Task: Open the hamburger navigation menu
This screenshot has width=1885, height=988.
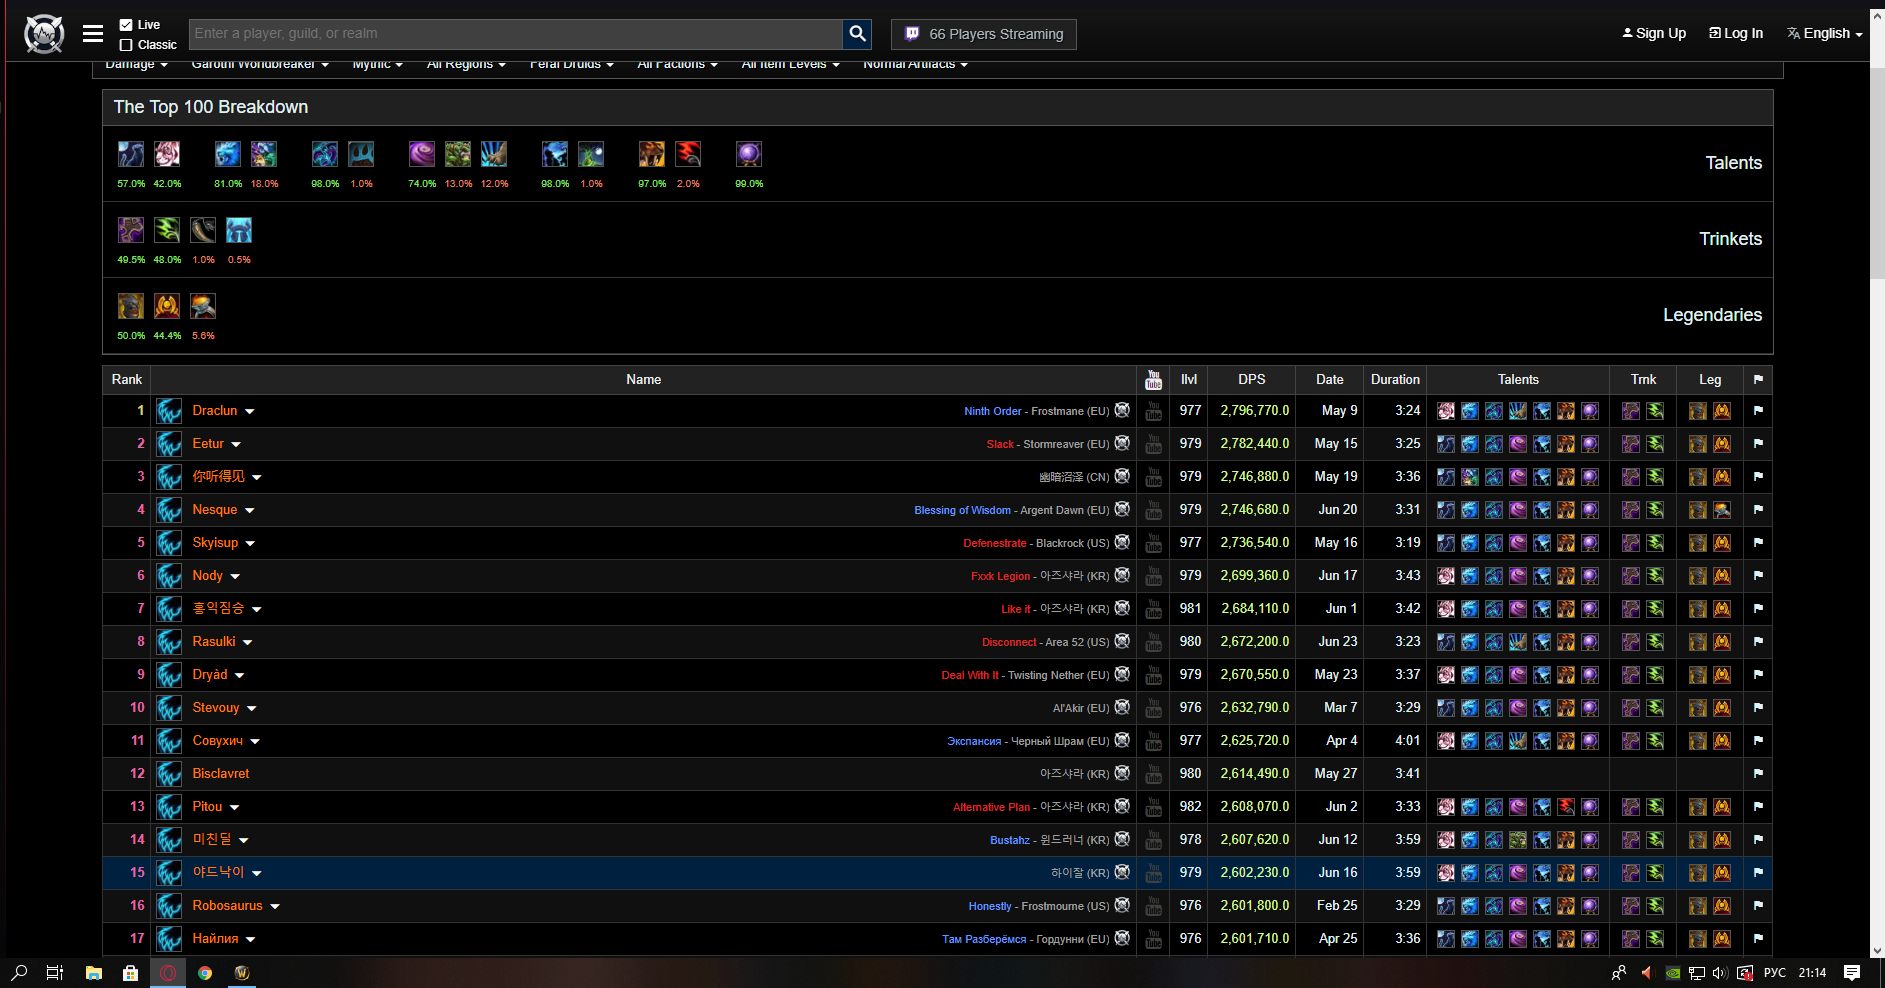Action: 93,34
